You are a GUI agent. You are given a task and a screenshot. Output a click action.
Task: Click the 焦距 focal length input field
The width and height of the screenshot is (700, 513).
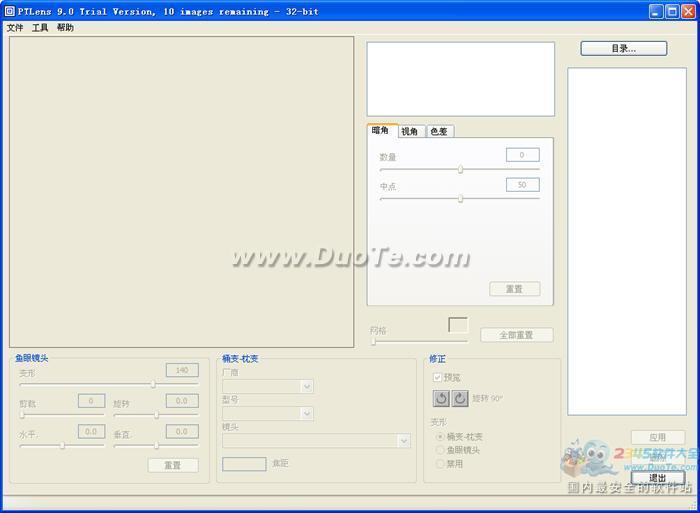tap(244, 464)
